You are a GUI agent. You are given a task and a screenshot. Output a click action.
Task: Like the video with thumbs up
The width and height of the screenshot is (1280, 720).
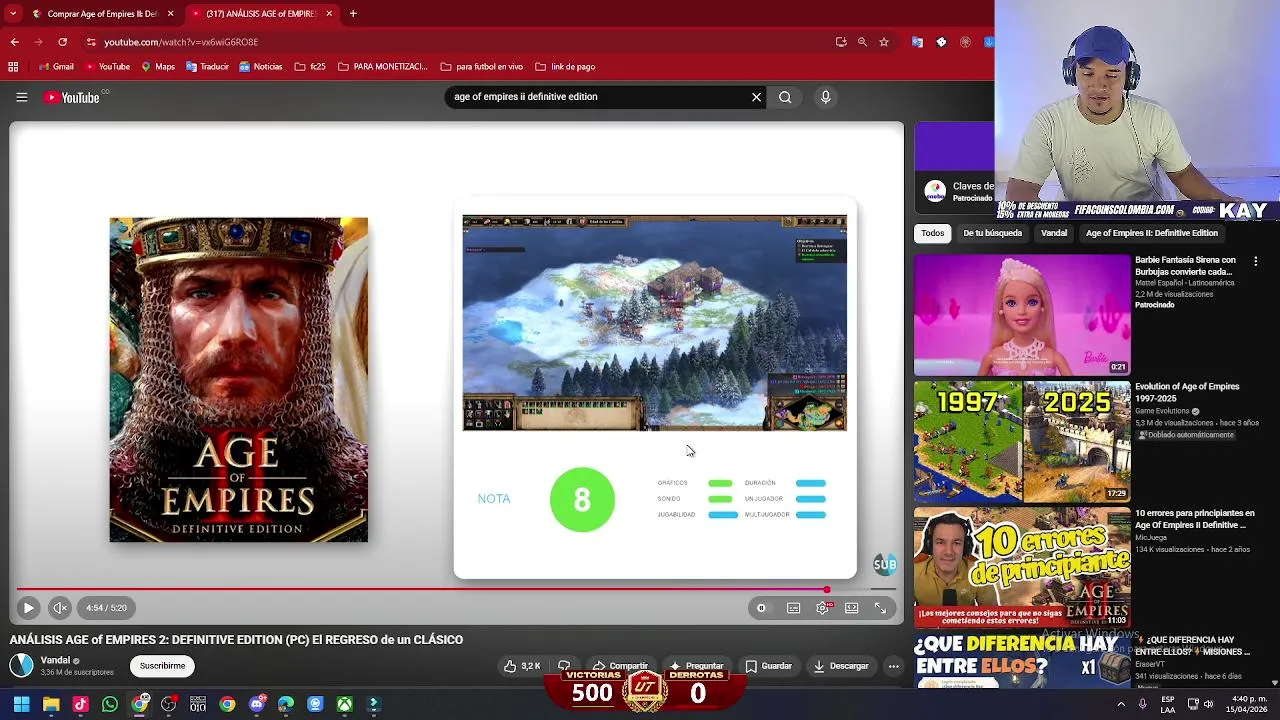pyautogui.click(x=522, y=666)
